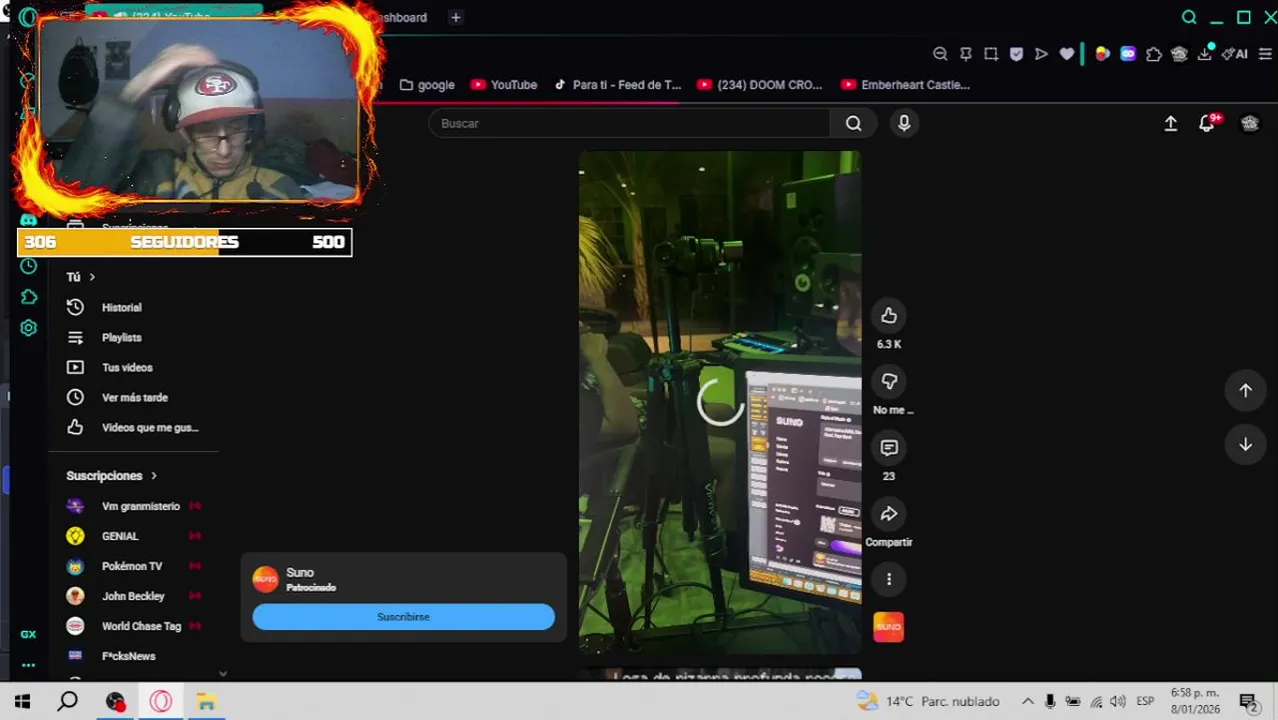Open Ver más tarde list

(134, 397)
